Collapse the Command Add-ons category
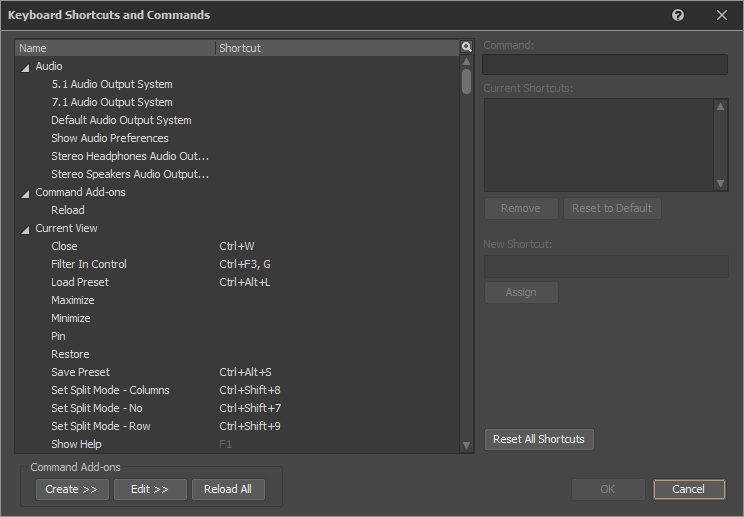Screen dimensions: 744x517 [x=25, y=193]
